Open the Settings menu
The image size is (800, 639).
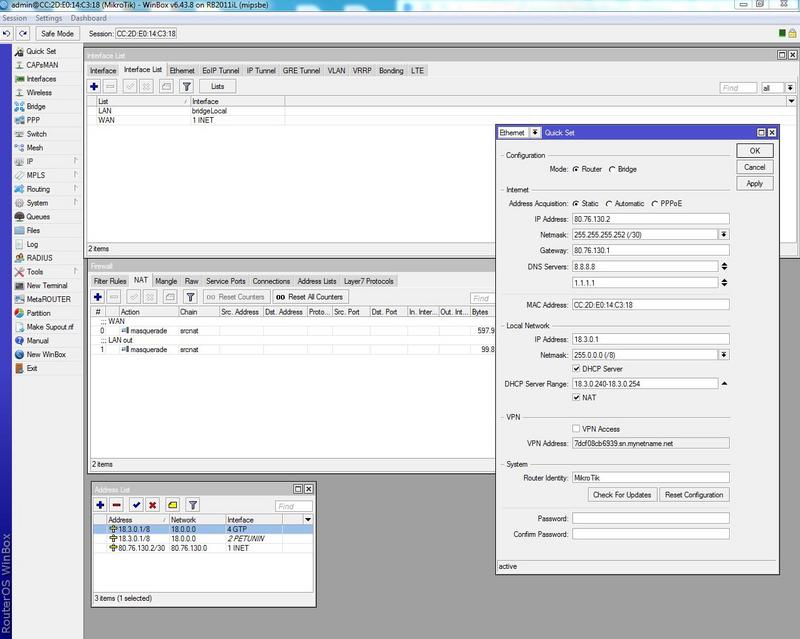click(x=48, y=18)
